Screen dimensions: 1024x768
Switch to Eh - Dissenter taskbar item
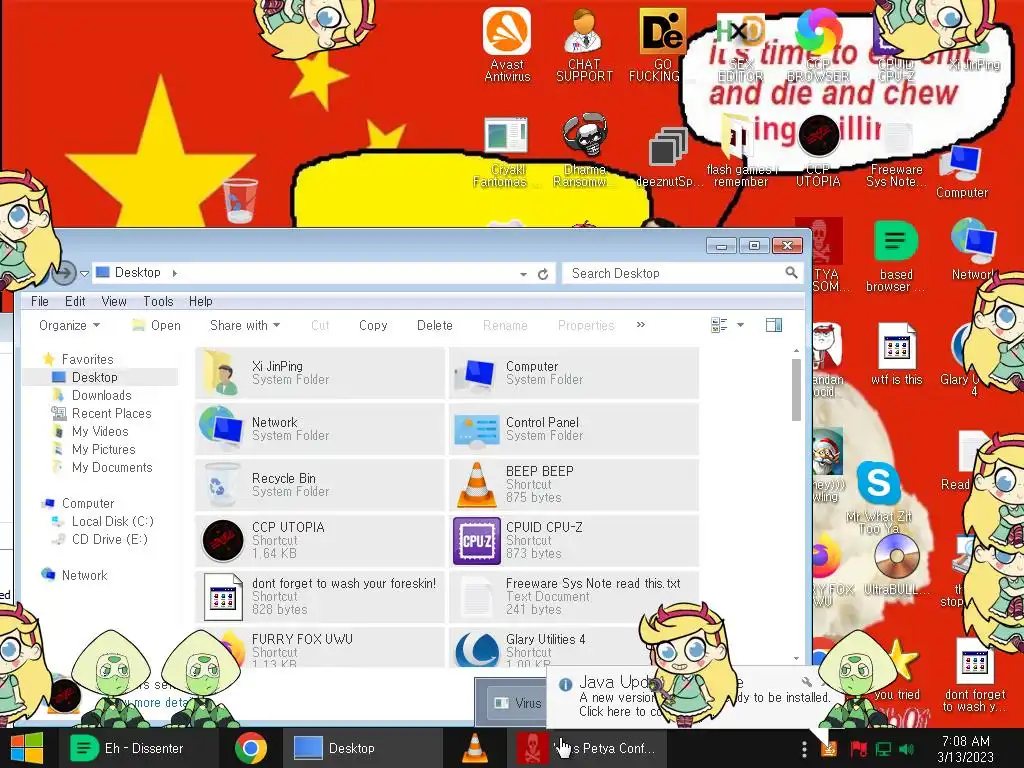[x=138, y=748]
